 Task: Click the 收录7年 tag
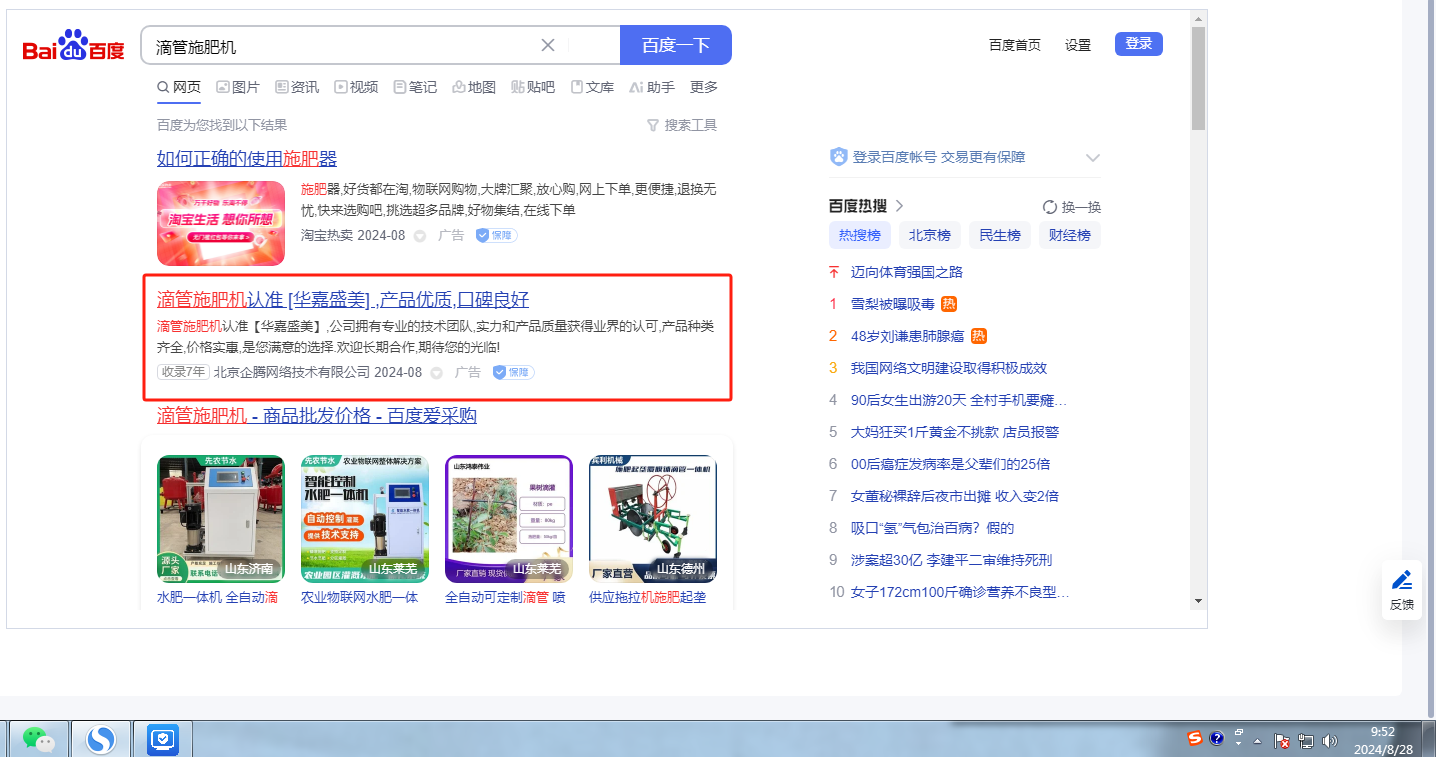(x=182, y=372)
